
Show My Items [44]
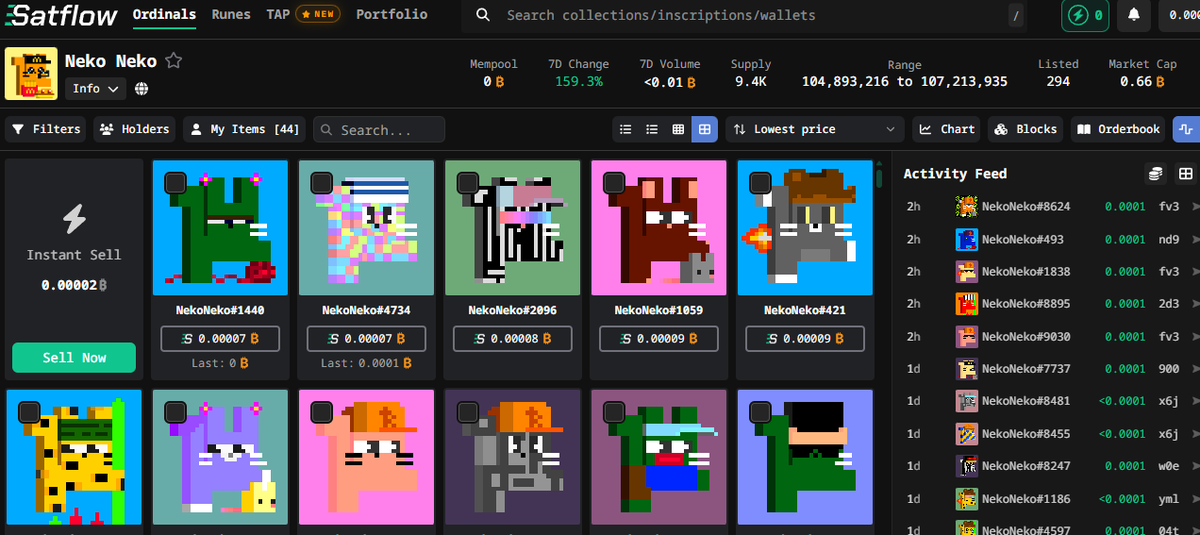point(245,129)
